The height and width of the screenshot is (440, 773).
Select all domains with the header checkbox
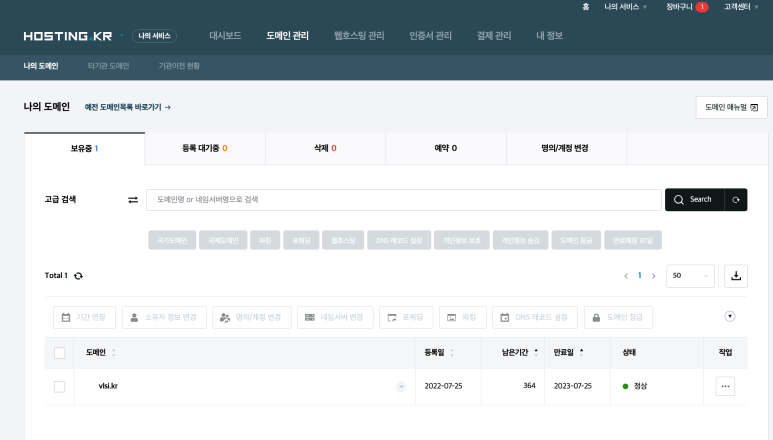59,353
